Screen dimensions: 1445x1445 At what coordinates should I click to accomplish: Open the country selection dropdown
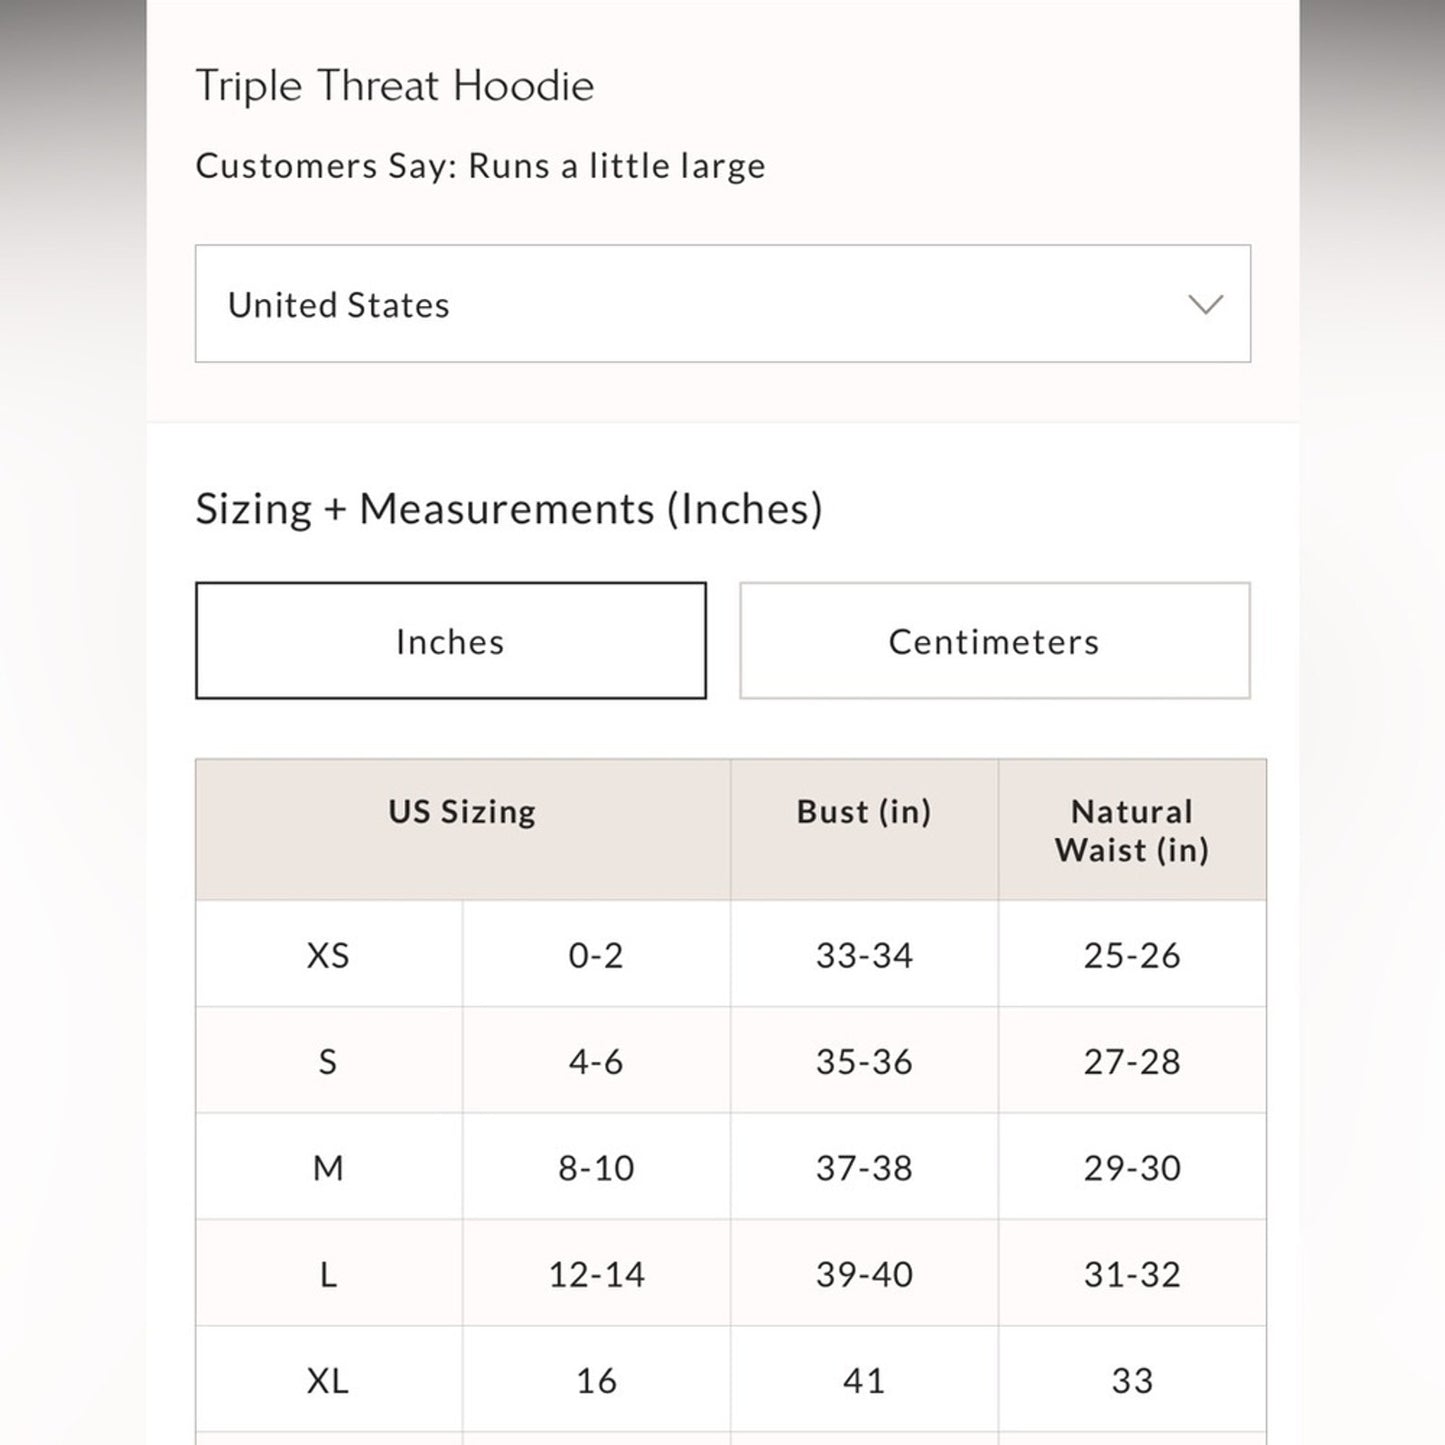[x=722, y=304]
